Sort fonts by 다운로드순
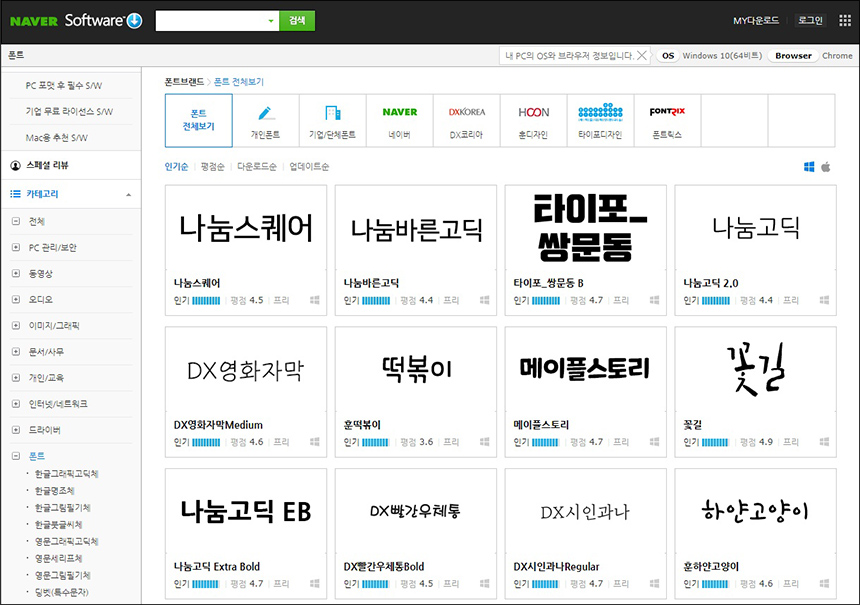 click(257, 167)
